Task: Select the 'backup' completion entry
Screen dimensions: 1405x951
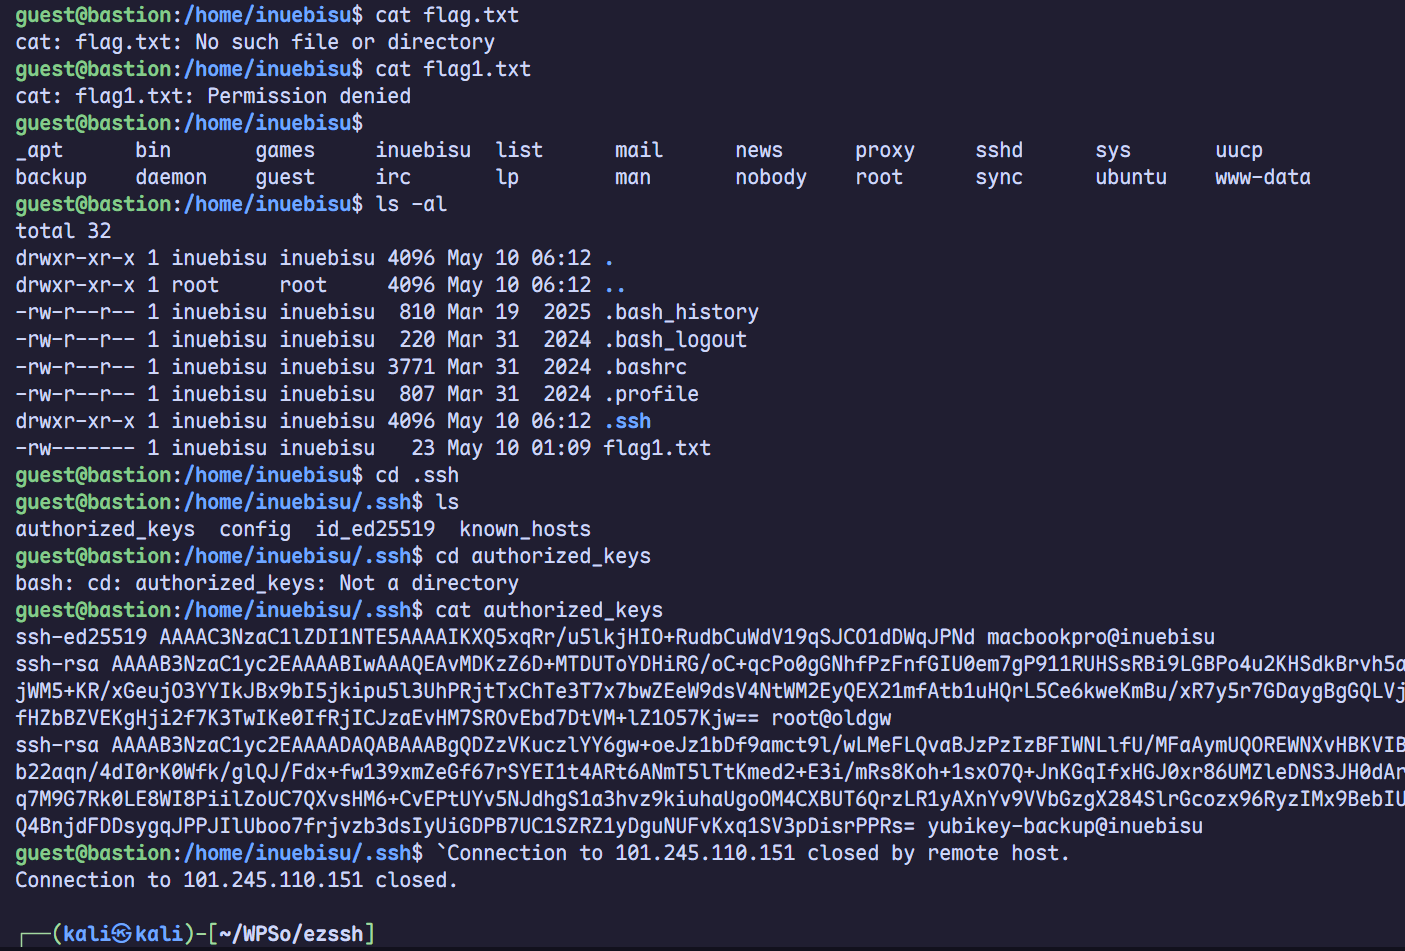Action: click(x=51, y=177)
